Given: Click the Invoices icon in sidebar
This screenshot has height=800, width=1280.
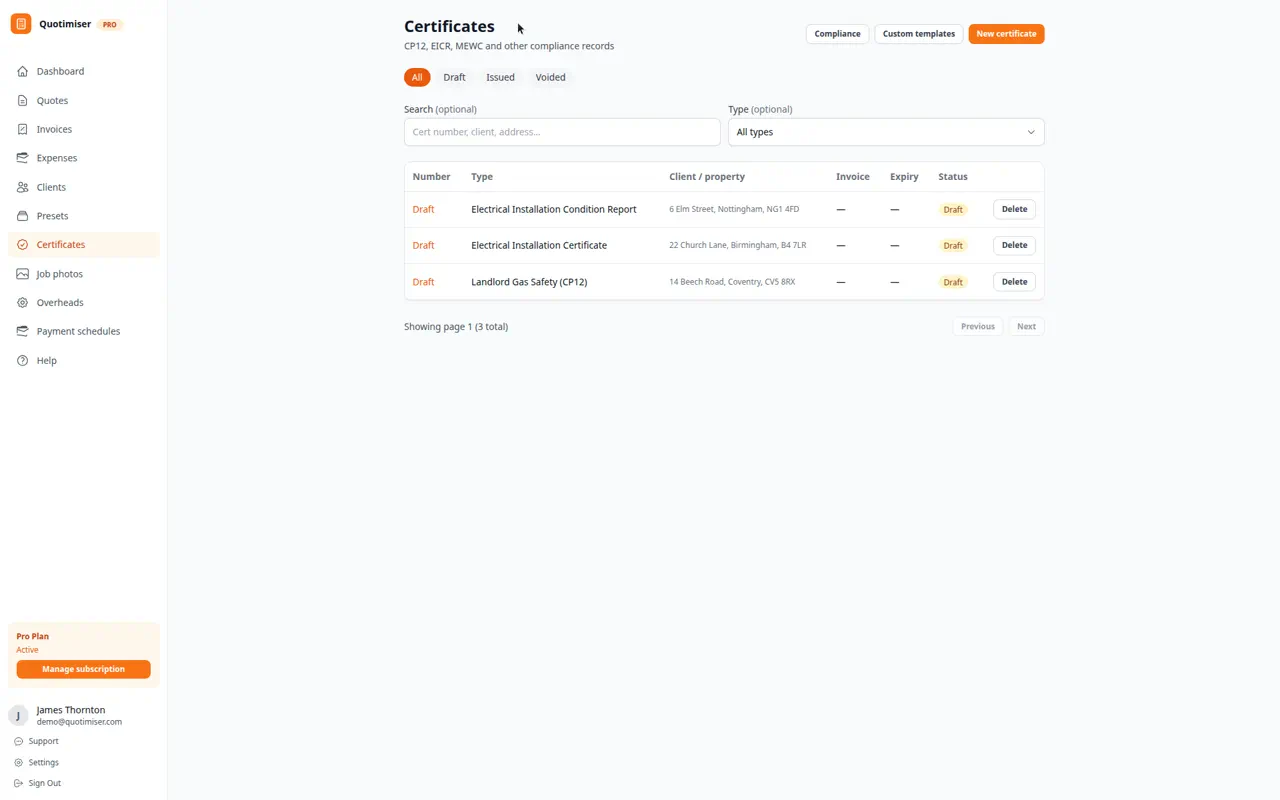Looking at the screenshot, I should click(x=22, y=129).
